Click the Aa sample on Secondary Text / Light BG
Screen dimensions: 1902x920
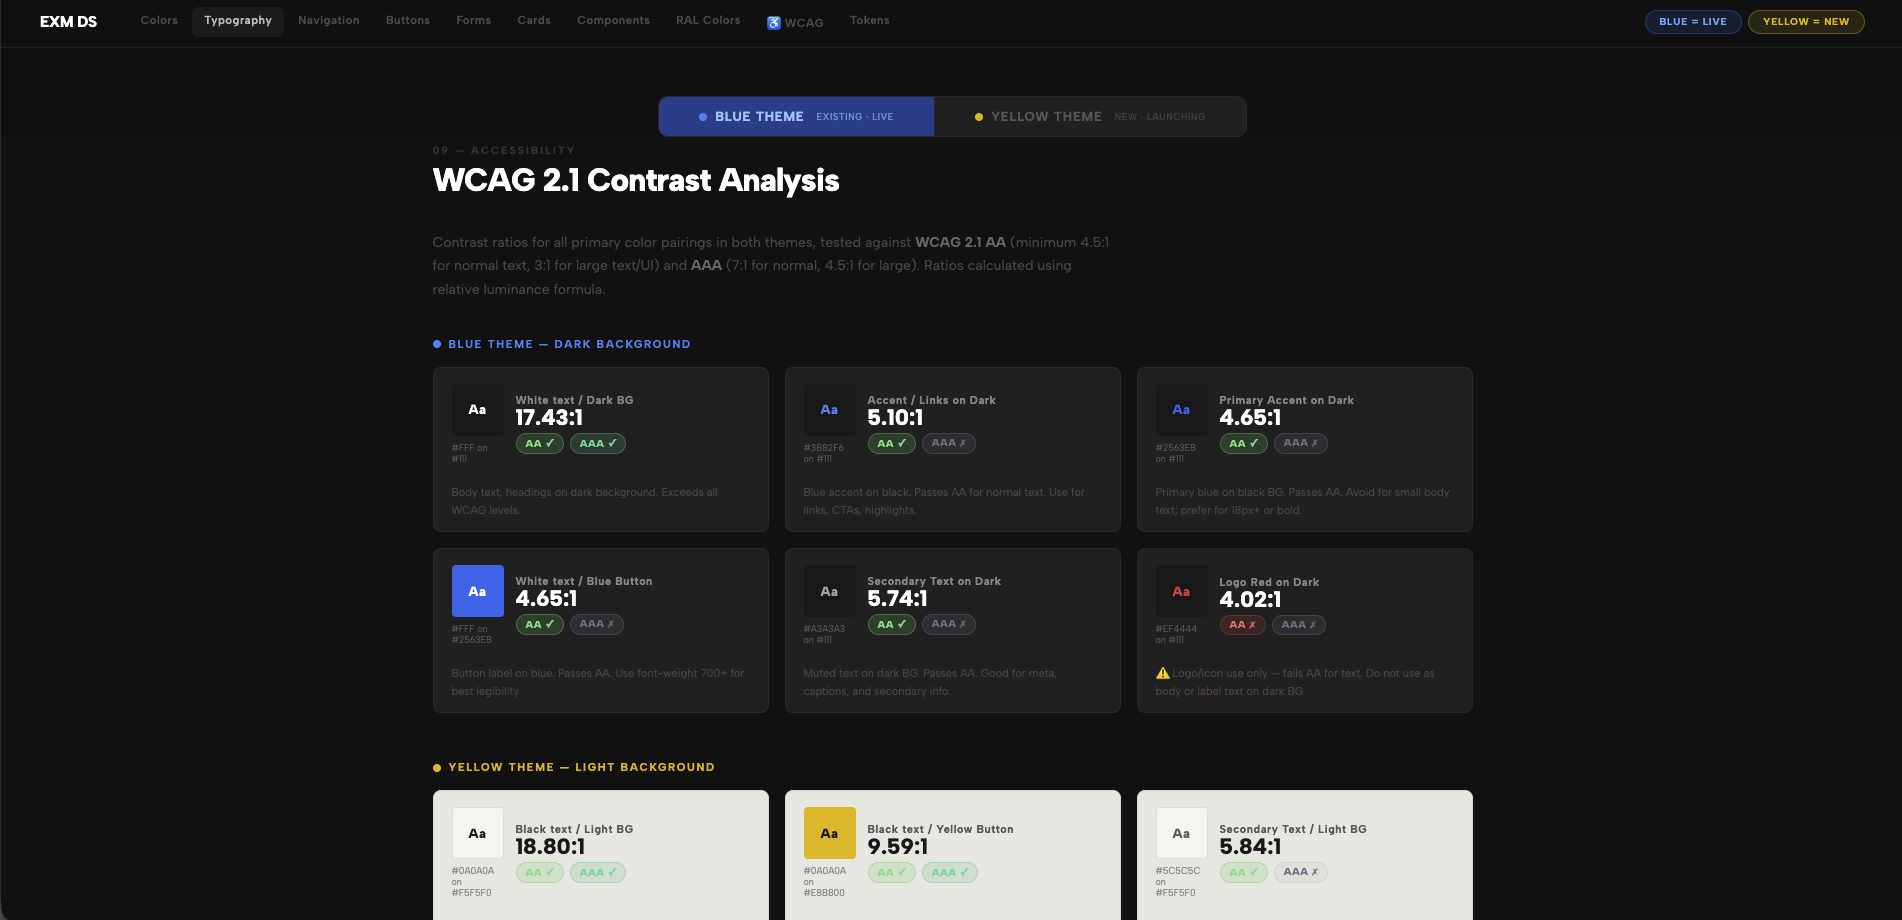[x=1181, y=832]
